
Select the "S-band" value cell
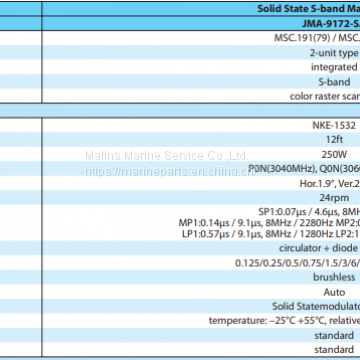(201, 82)
